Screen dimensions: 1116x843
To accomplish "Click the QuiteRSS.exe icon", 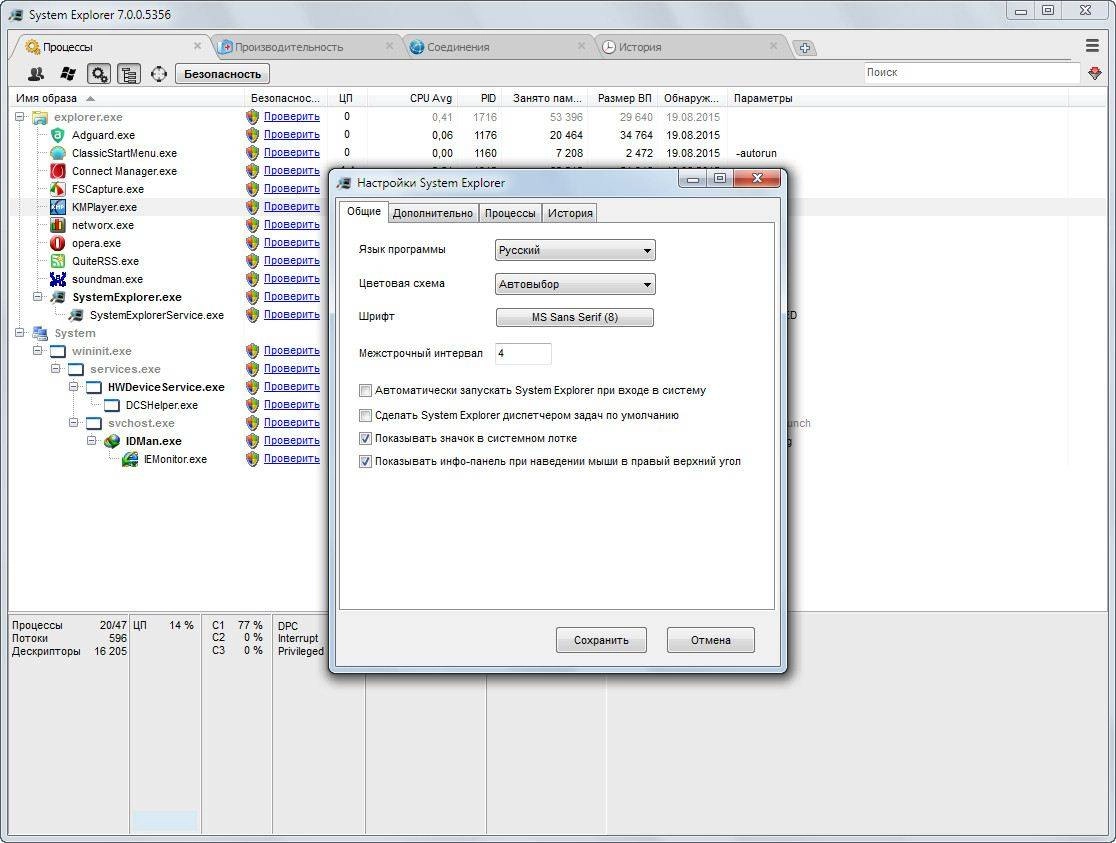I will (x=58, y=261).
